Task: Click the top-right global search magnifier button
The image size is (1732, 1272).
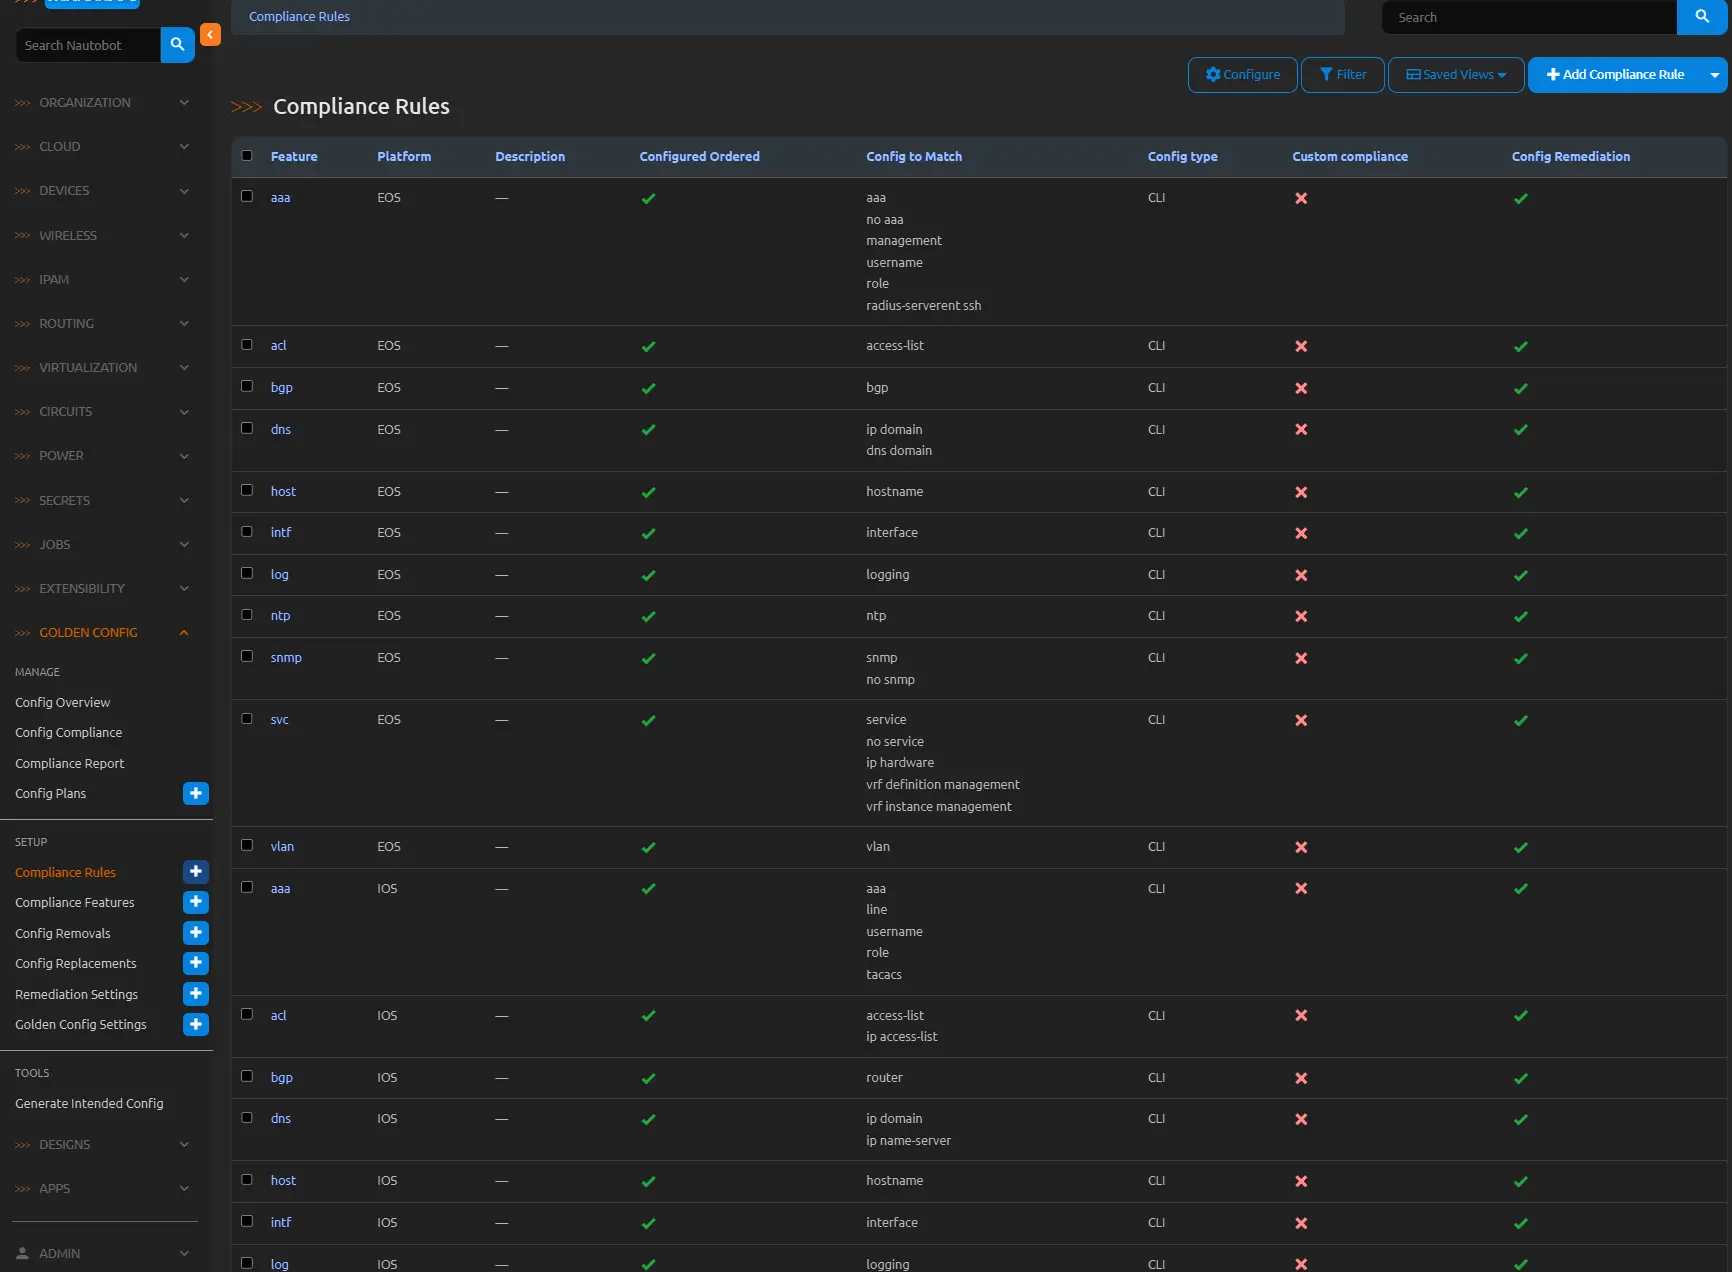Action: tap(1701, 17)
